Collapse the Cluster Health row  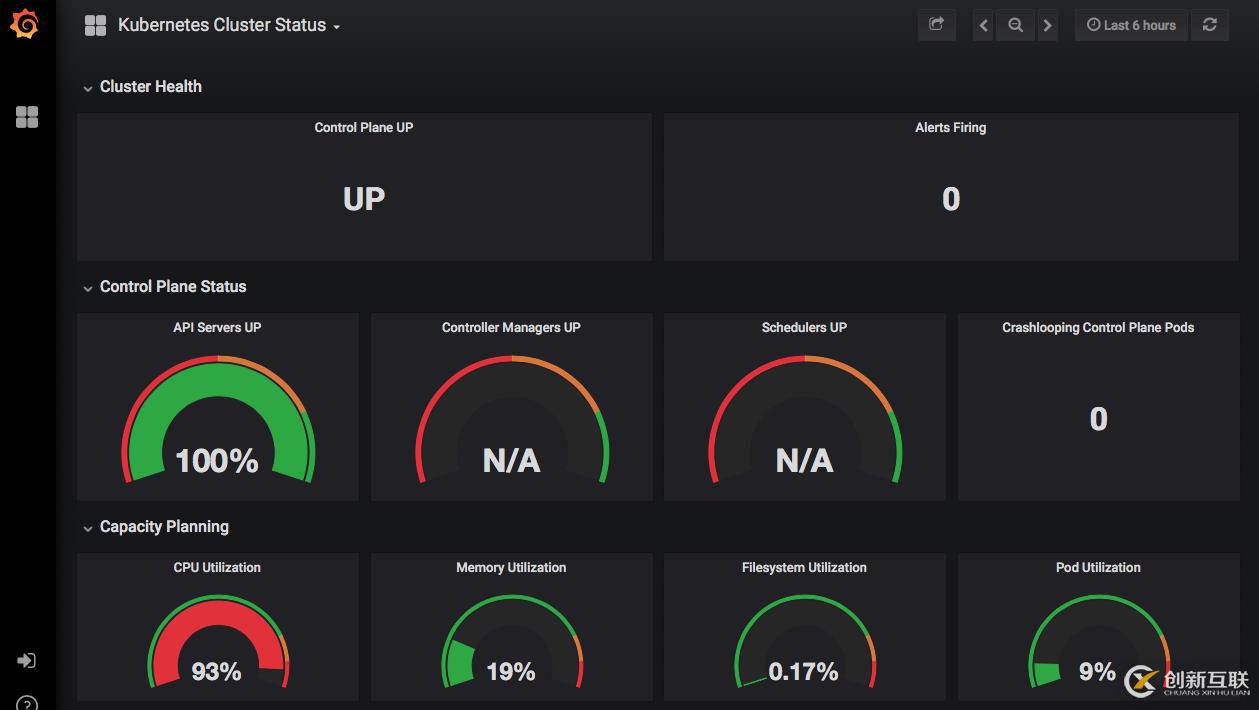(142, 87)
